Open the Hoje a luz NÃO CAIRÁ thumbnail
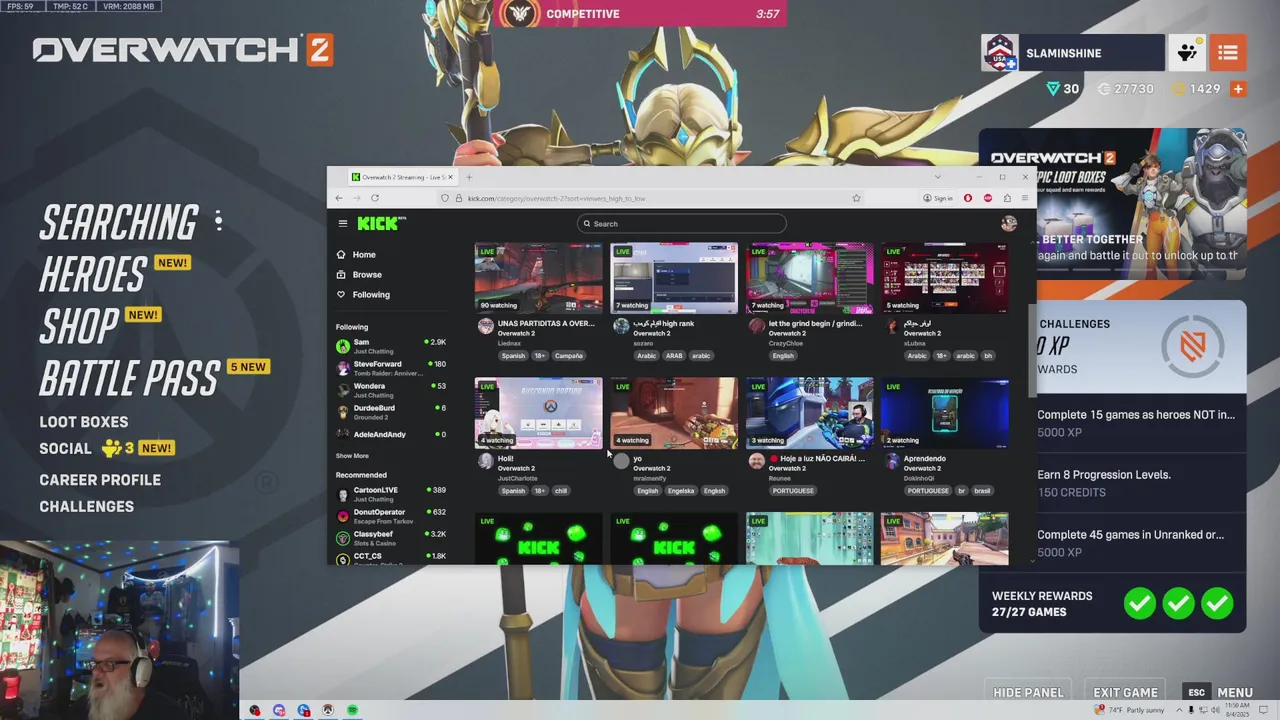The width and height of the screenshot is (1280, 720). point(809,412)
